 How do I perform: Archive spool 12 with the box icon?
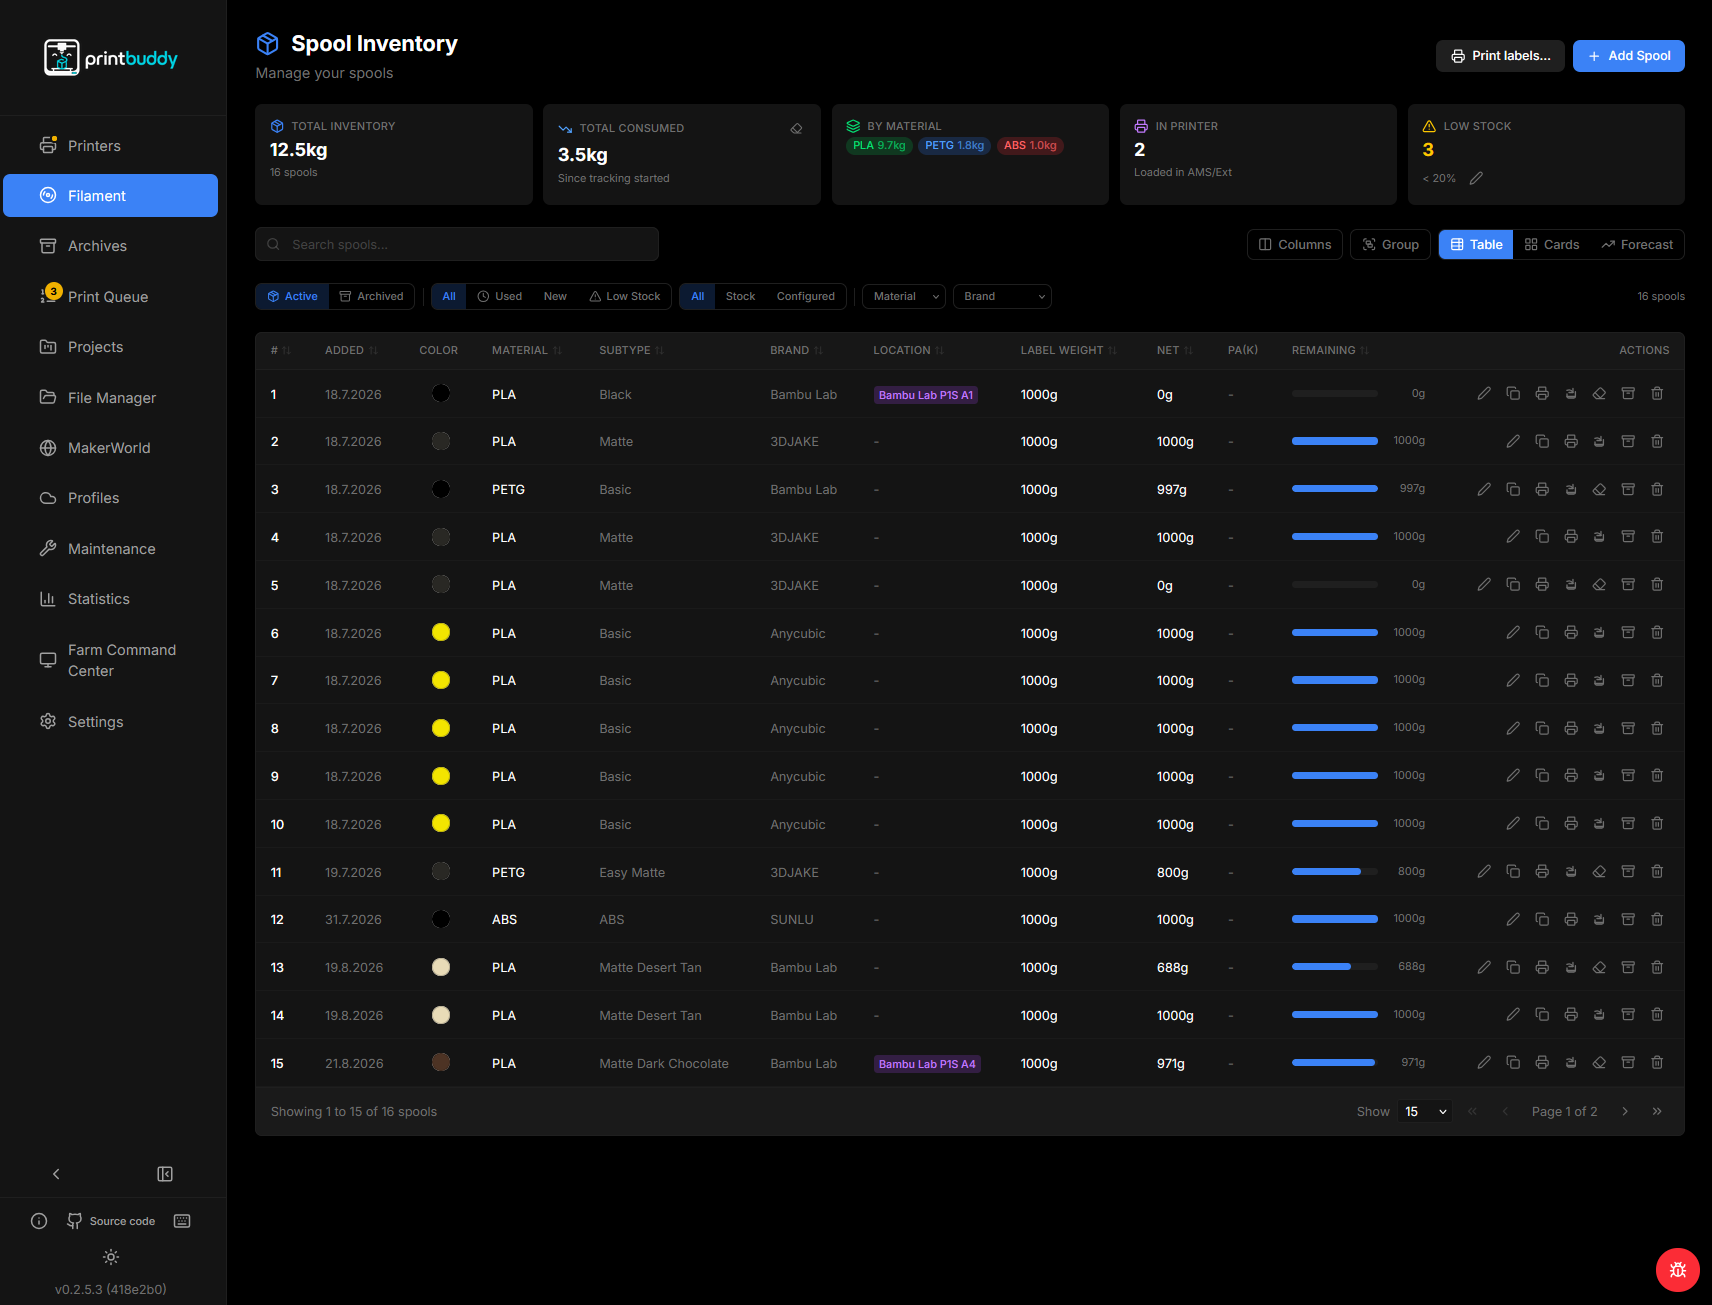tap(1628, 919)
